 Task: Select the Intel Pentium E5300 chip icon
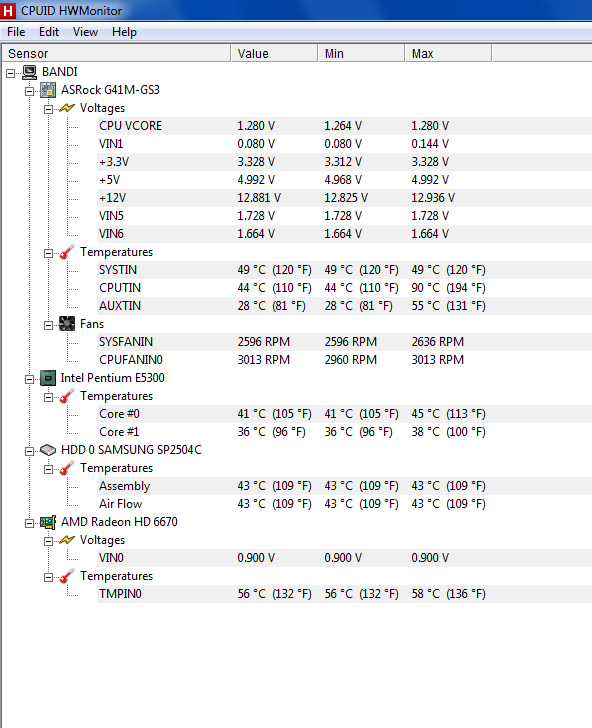pyautogui.click(x=48, y=378)
